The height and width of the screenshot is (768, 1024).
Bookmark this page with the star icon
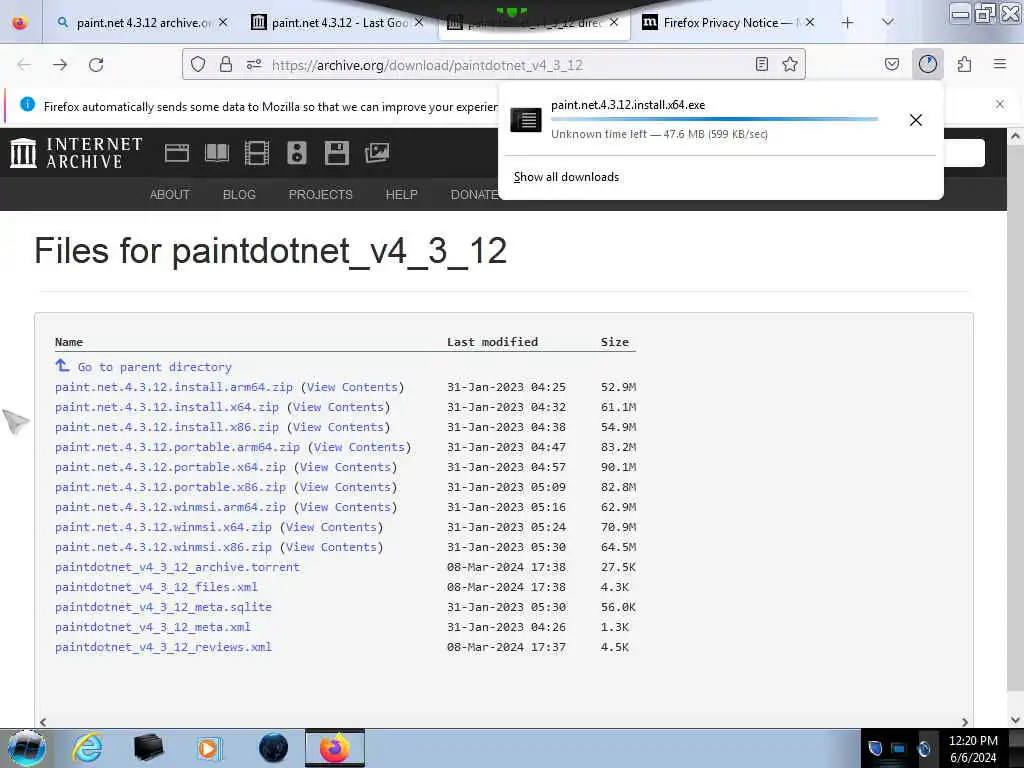pyautogui.click(x=790, y=64)
